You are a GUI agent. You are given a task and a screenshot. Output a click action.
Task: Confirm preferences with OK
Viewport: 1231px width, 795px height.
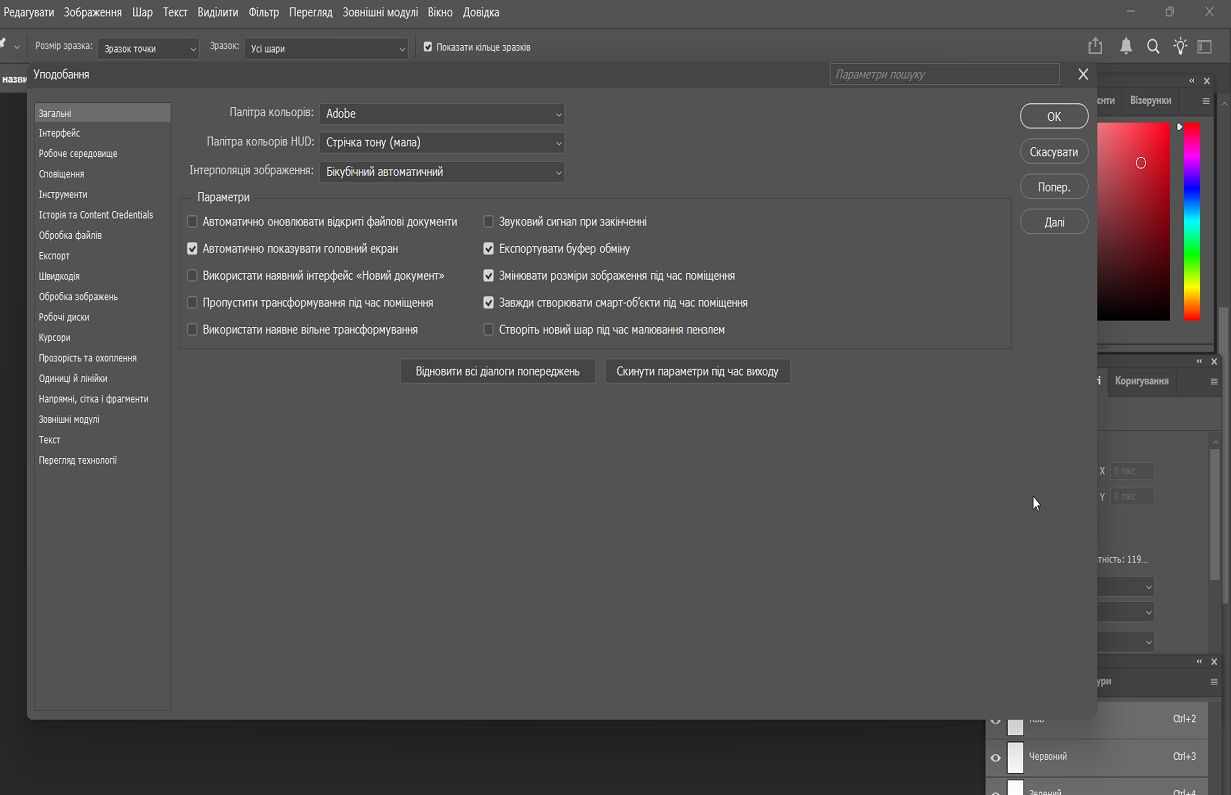(x=1054, y=116)
